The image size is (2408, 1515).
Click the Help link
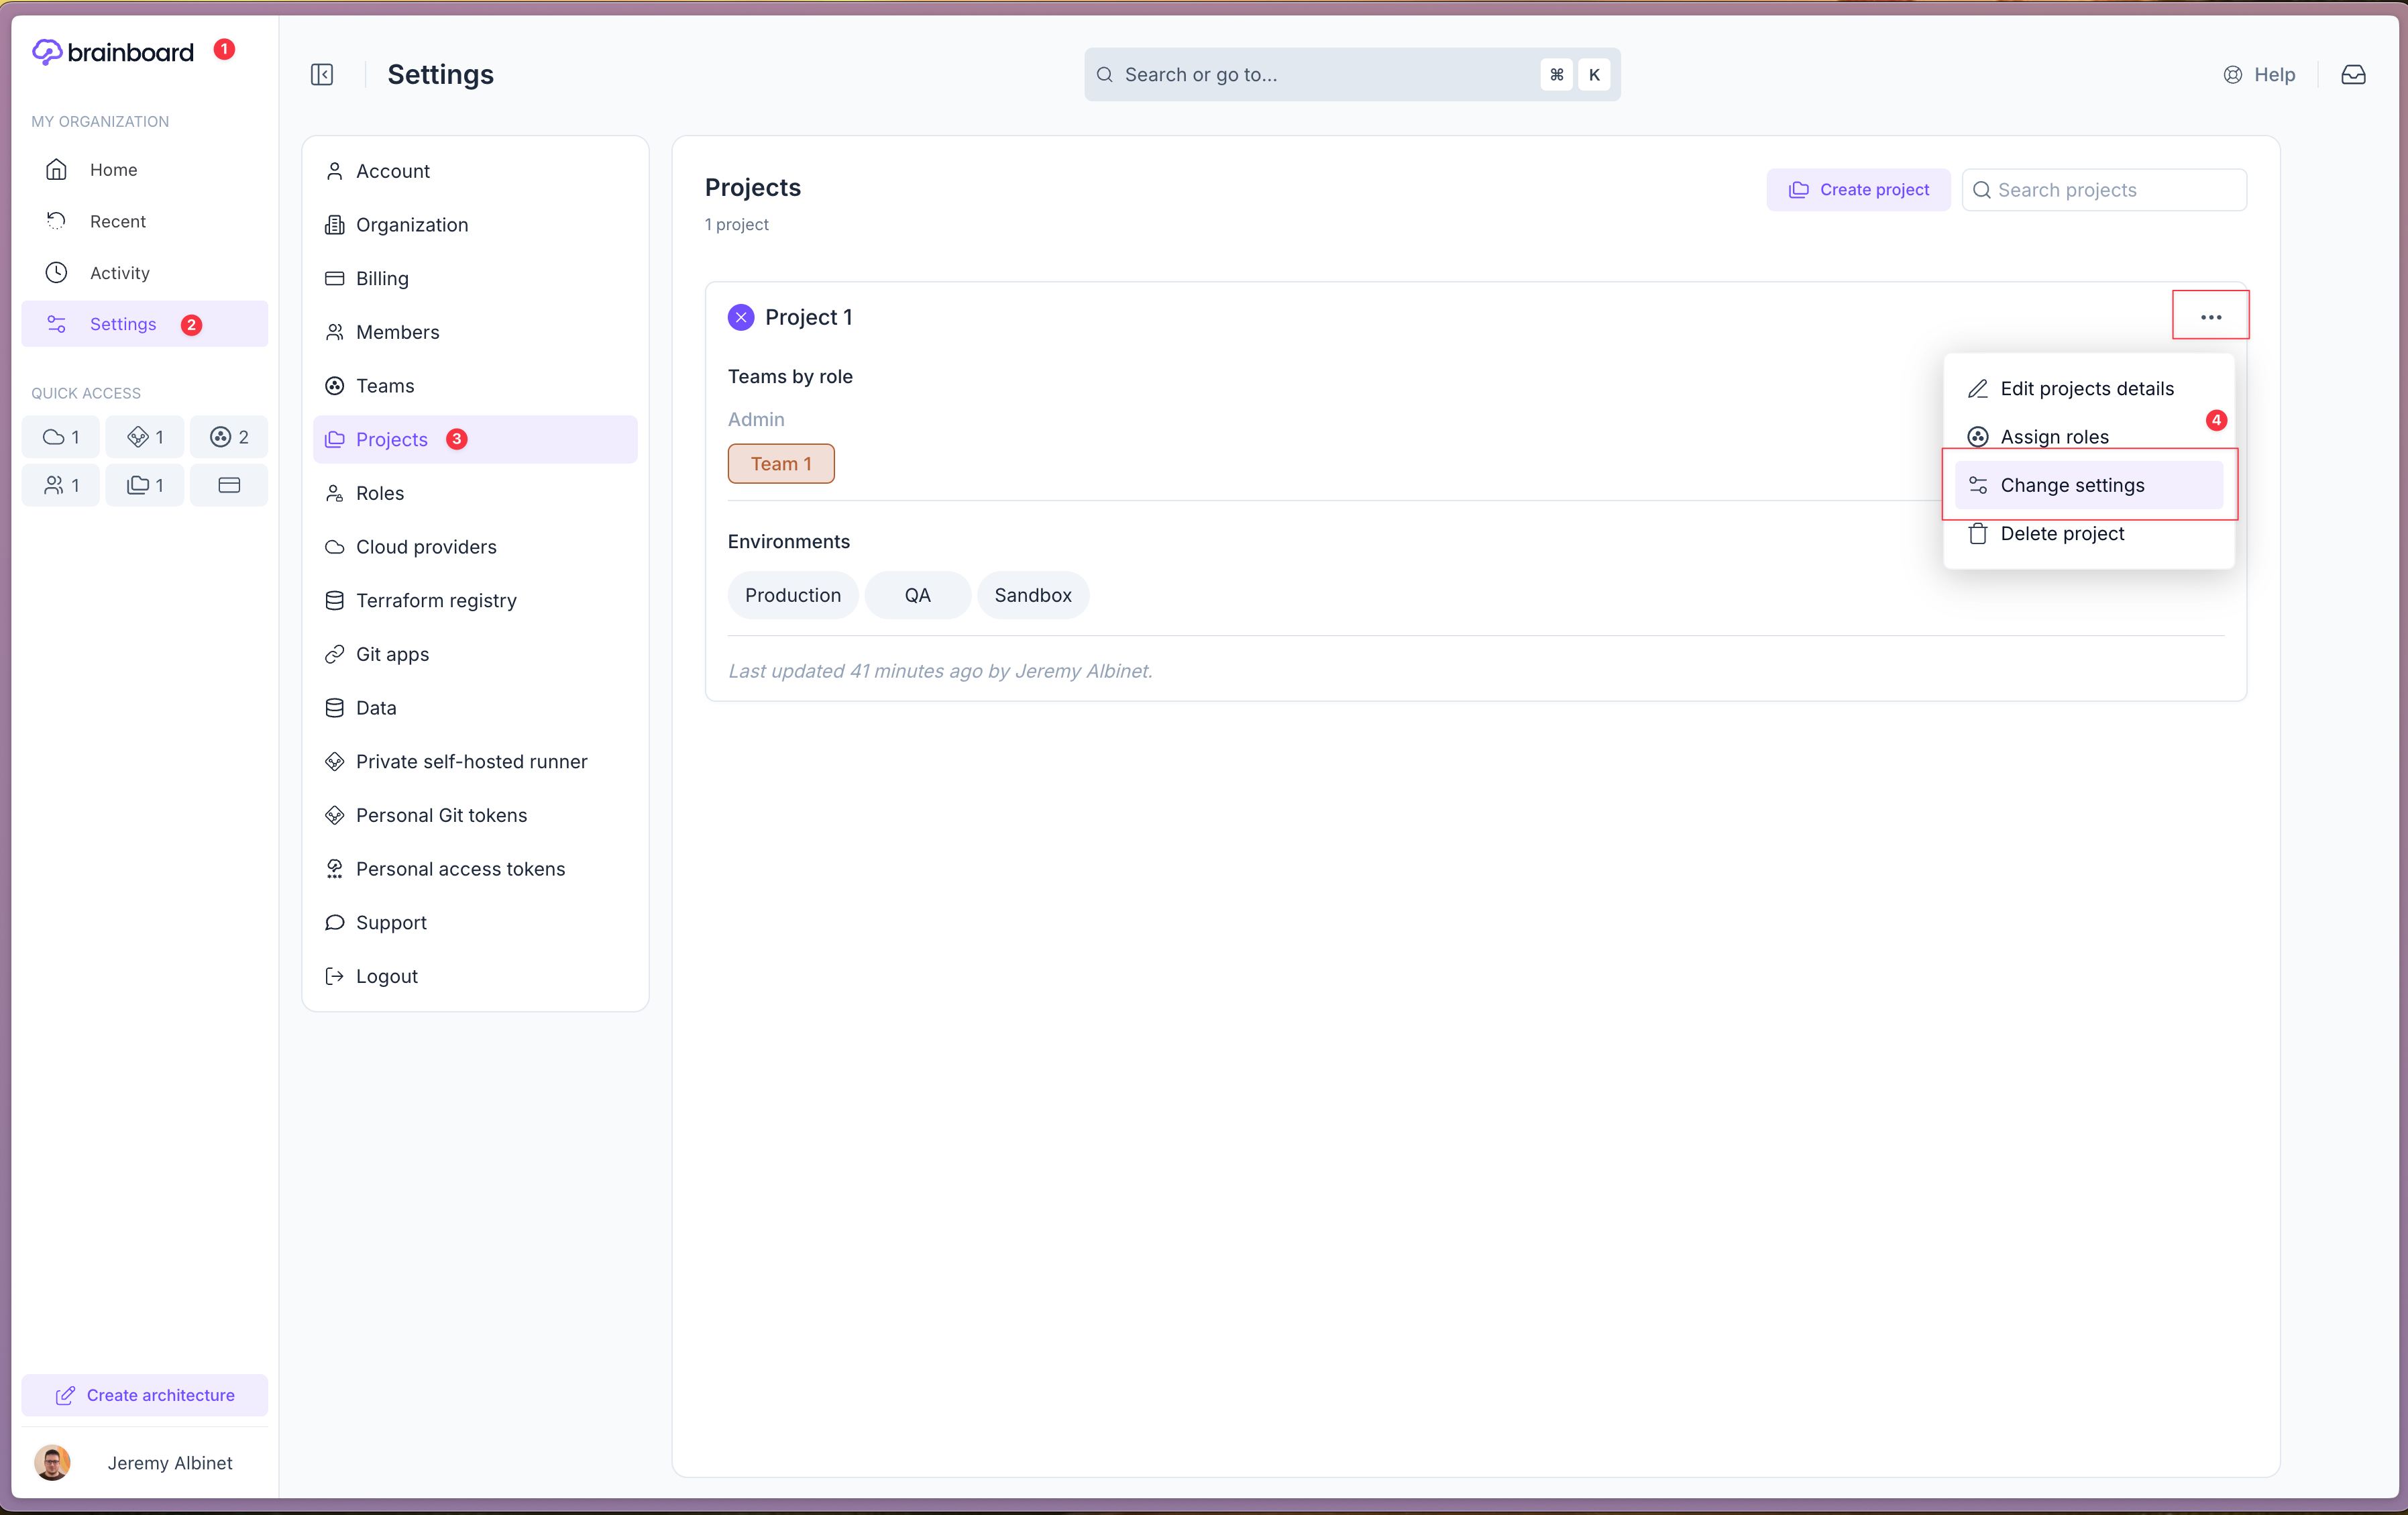click(x=2259, y=75)
